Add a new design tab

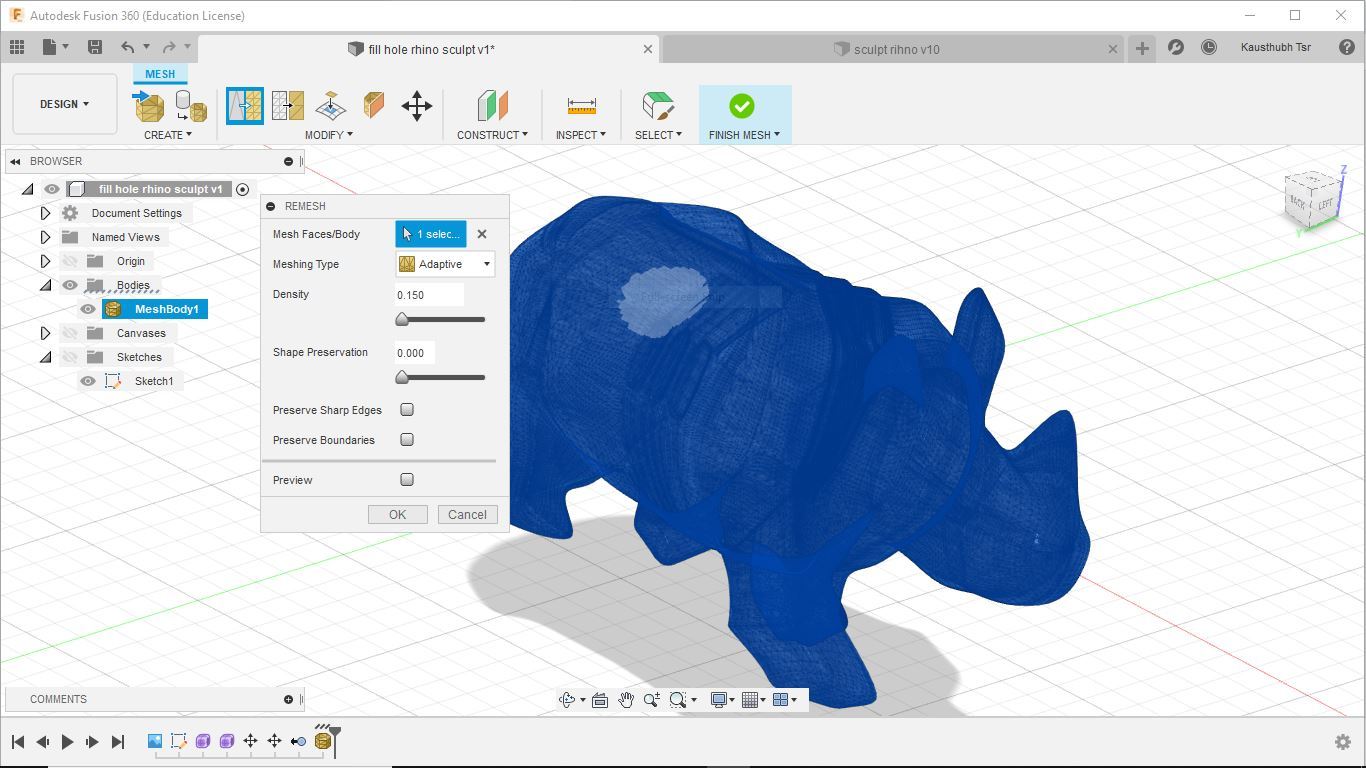click(1142, 48)
